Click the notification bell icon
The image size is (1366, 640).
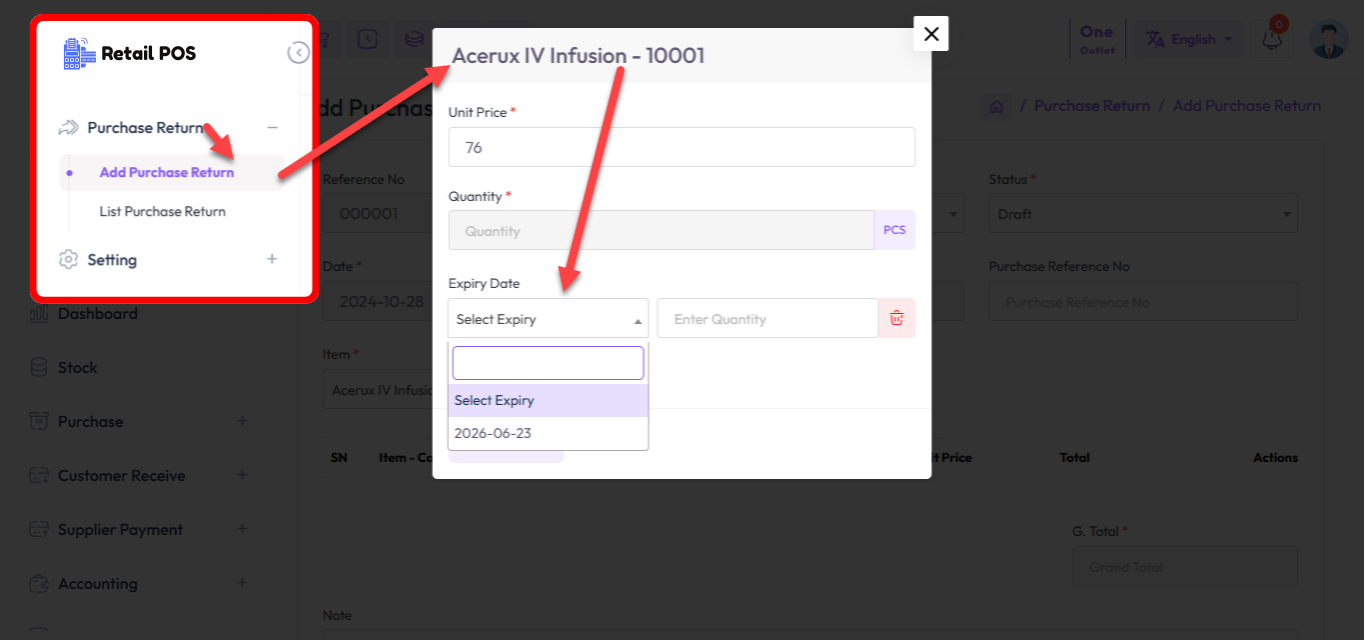point(1272,40)
